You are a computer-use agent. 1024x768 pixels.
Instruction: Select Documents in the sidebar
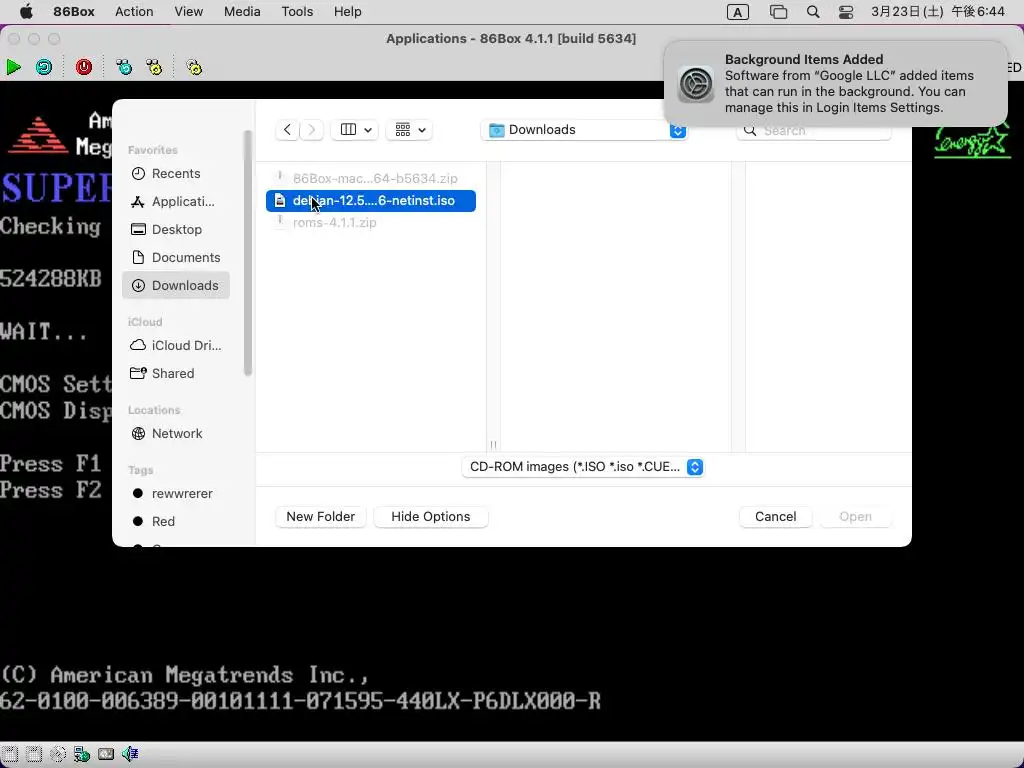(176, 257)
